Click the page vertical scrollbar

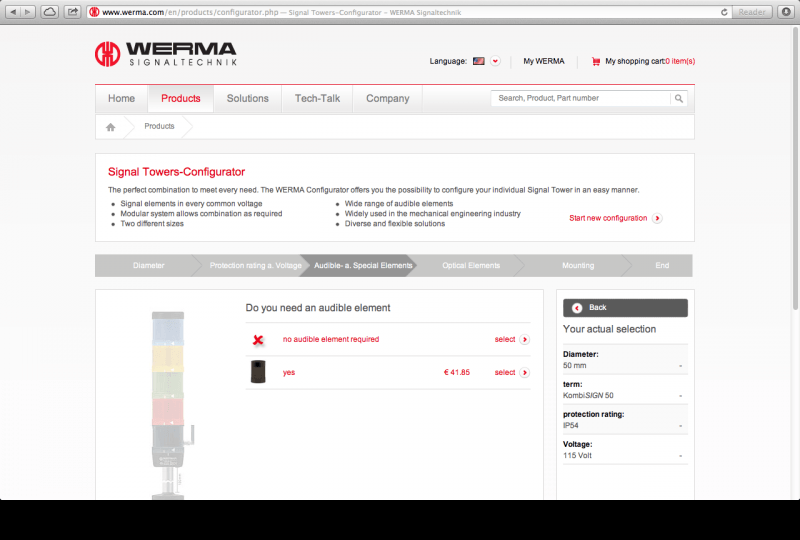pos(795,168)
